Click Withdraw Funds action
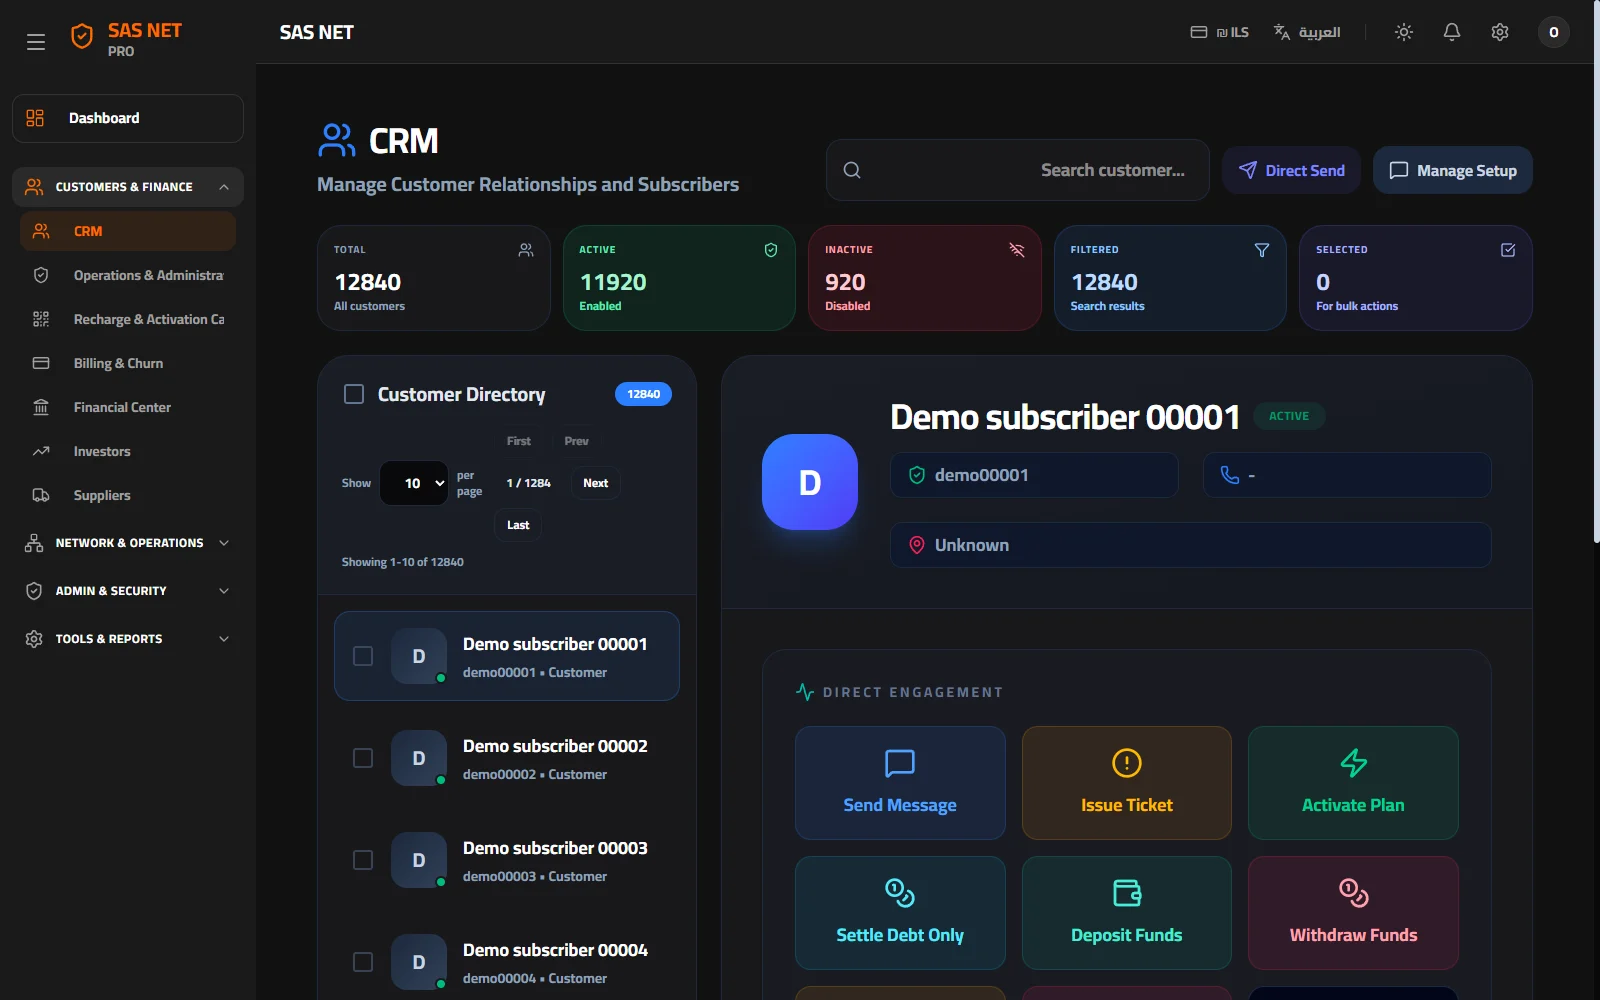Screen dimensions: 1600x1000 1353,913
